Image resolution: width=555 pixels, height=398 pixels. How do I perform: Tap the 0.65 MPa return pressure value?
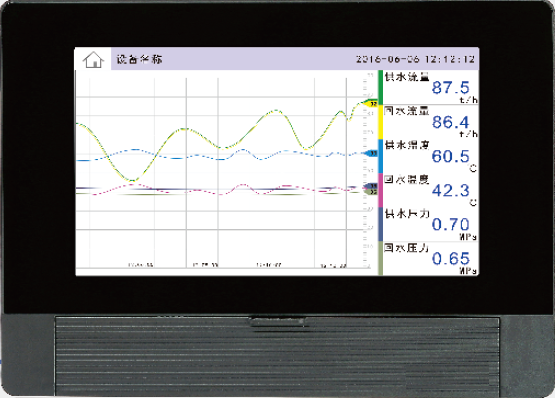click(450, 259)
